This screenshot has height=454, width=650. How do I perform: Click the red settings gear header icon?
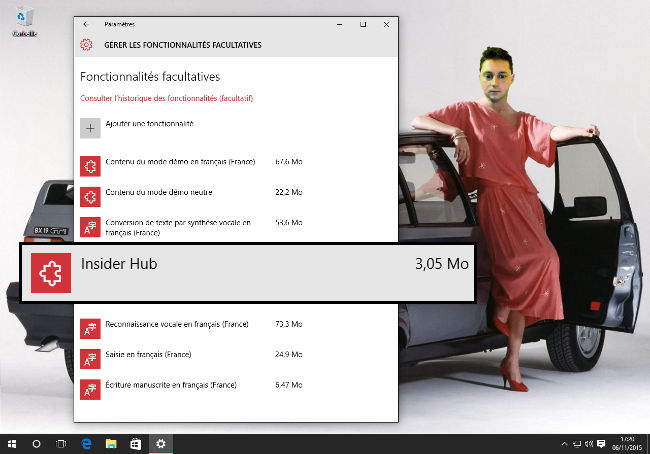tap(86, 45)
